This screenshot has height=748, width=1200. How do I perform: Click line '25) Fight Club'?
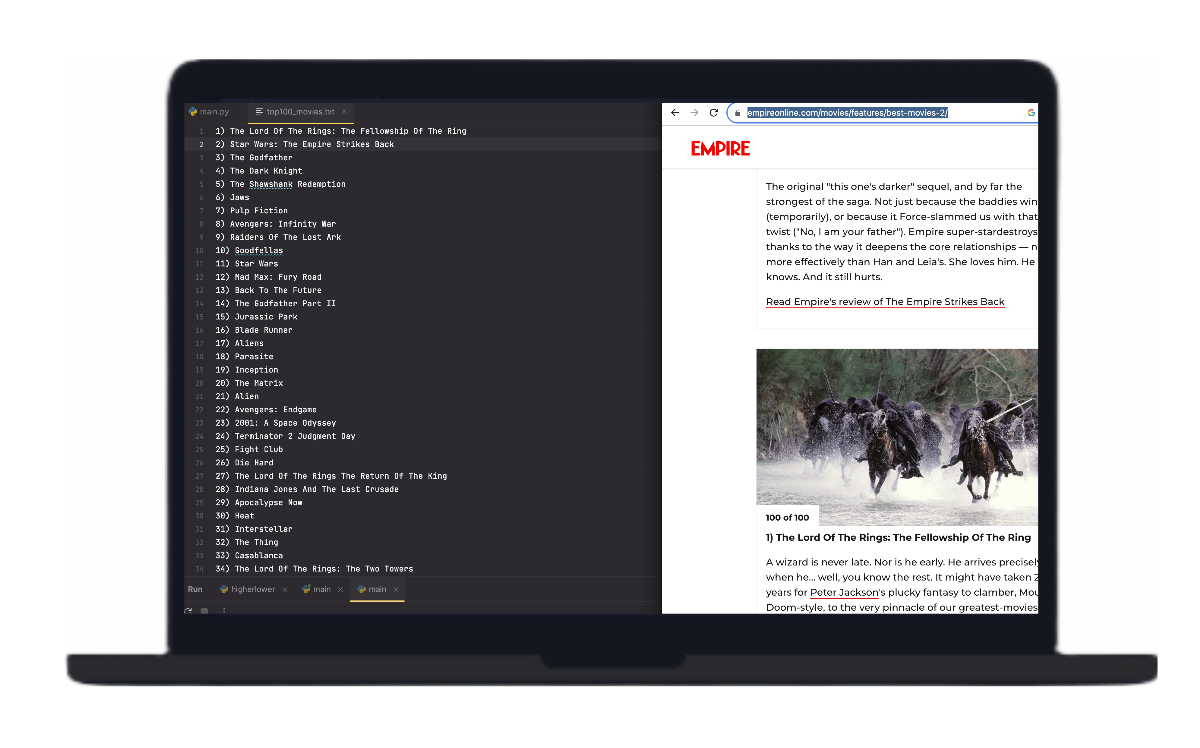tap(249, 449)
